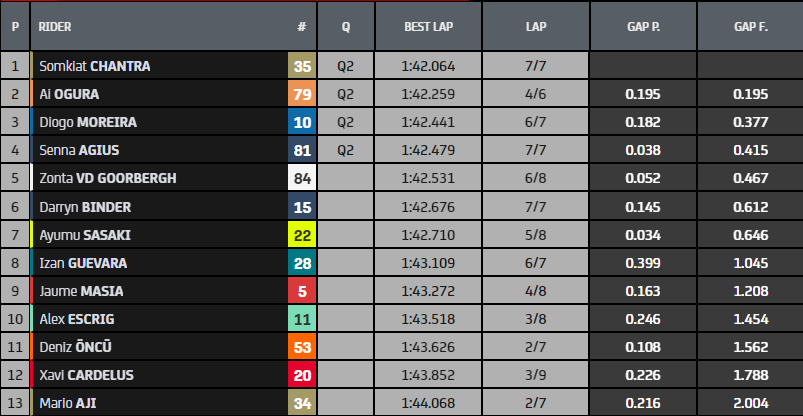Viewport: 803px width, 416px height.
Task: Sort by the BEST LAP column header
Action: point(427,27)
